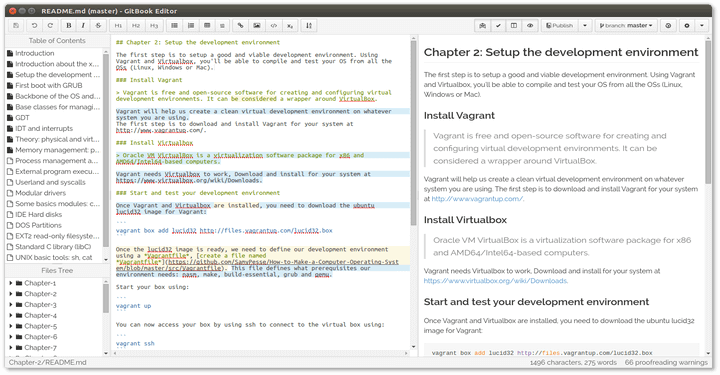Insert an H3 heading
720x375 pixels.
[154, 26]
